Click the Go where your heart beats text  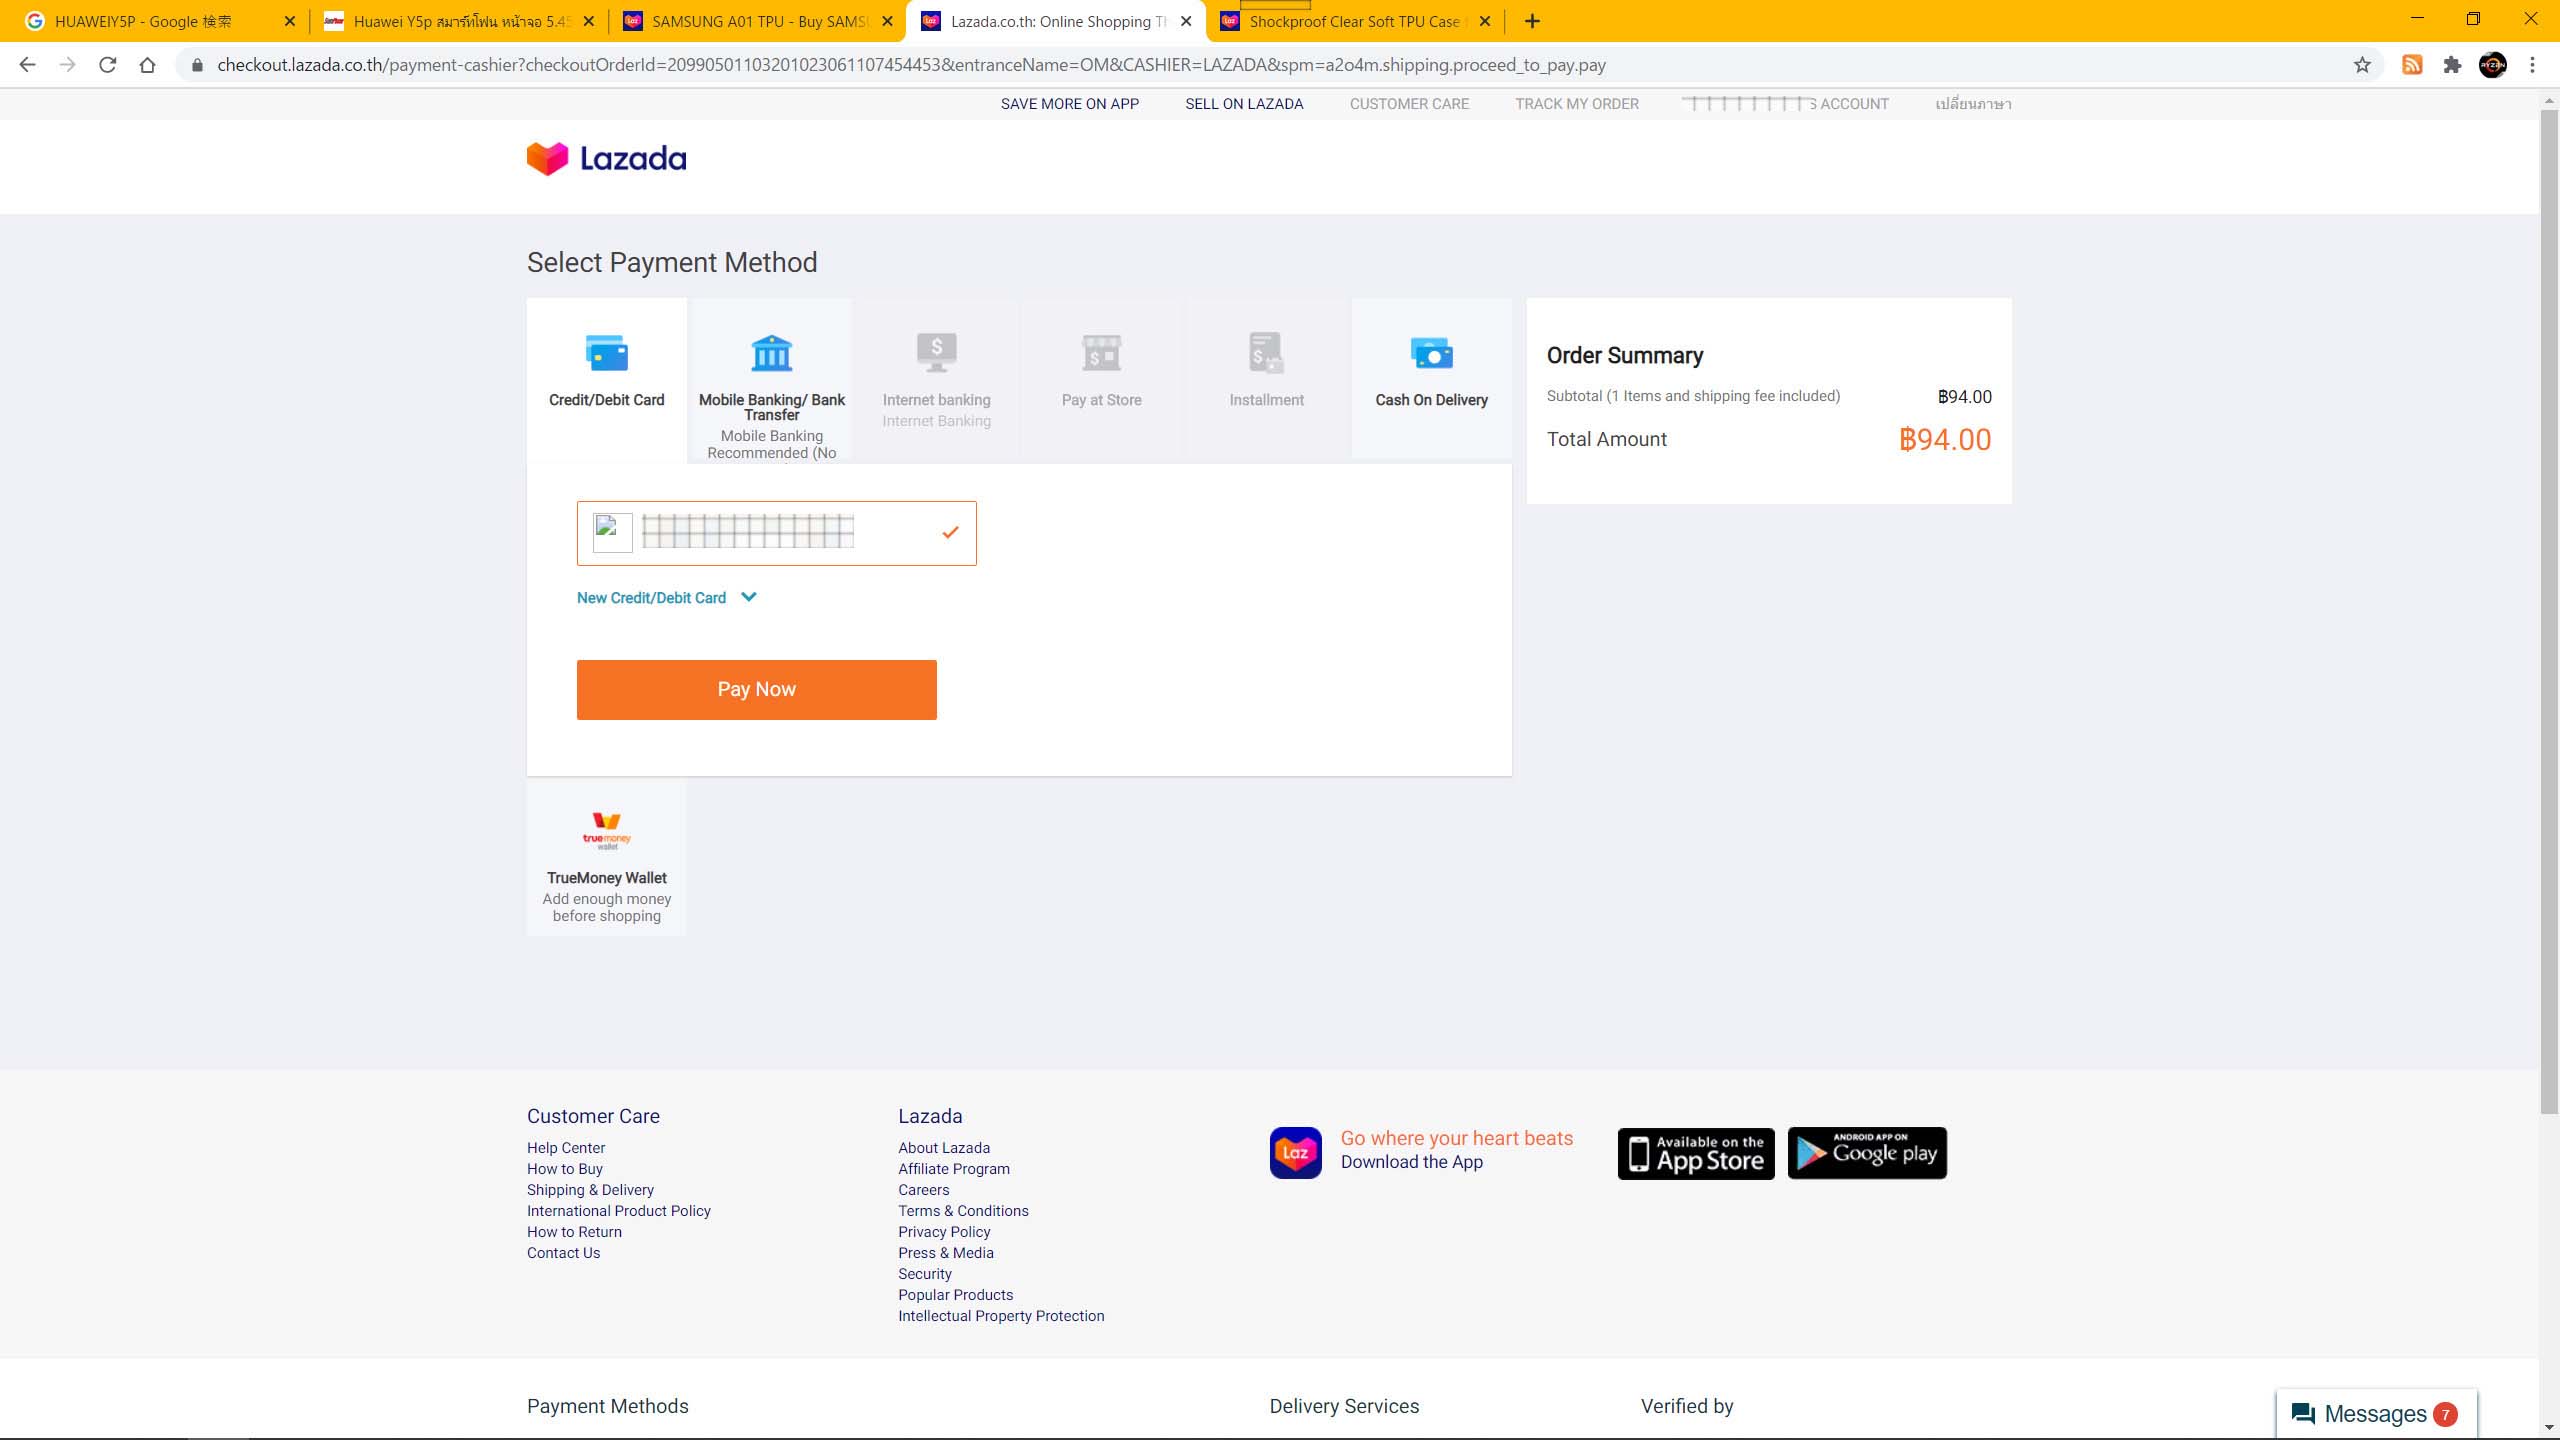[x=1457, y=1138]
